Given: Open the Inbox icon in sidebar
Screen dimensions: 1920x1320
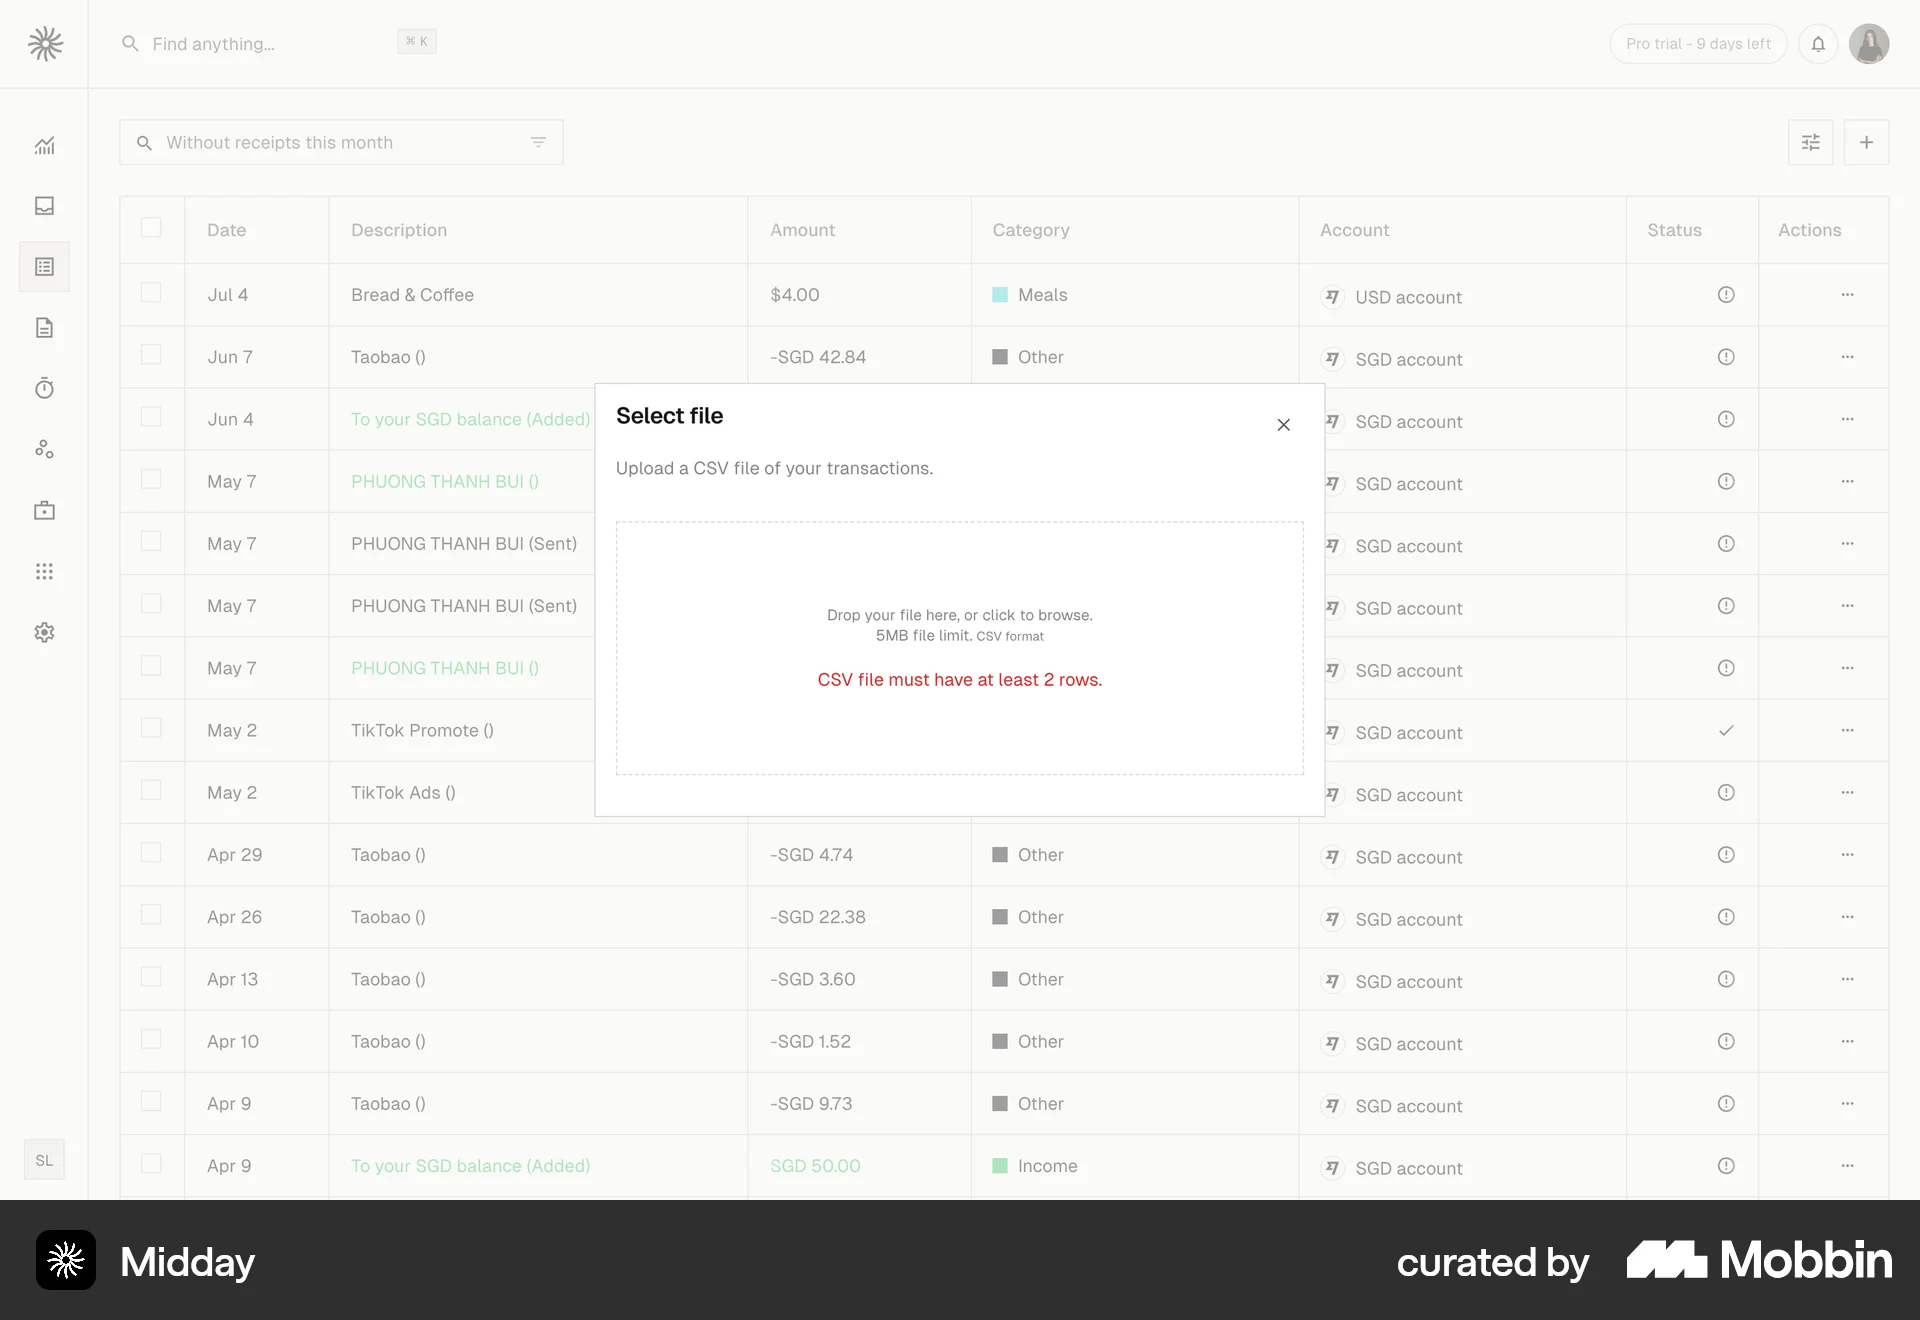Looking at the screenshot, I should [44, 206].
